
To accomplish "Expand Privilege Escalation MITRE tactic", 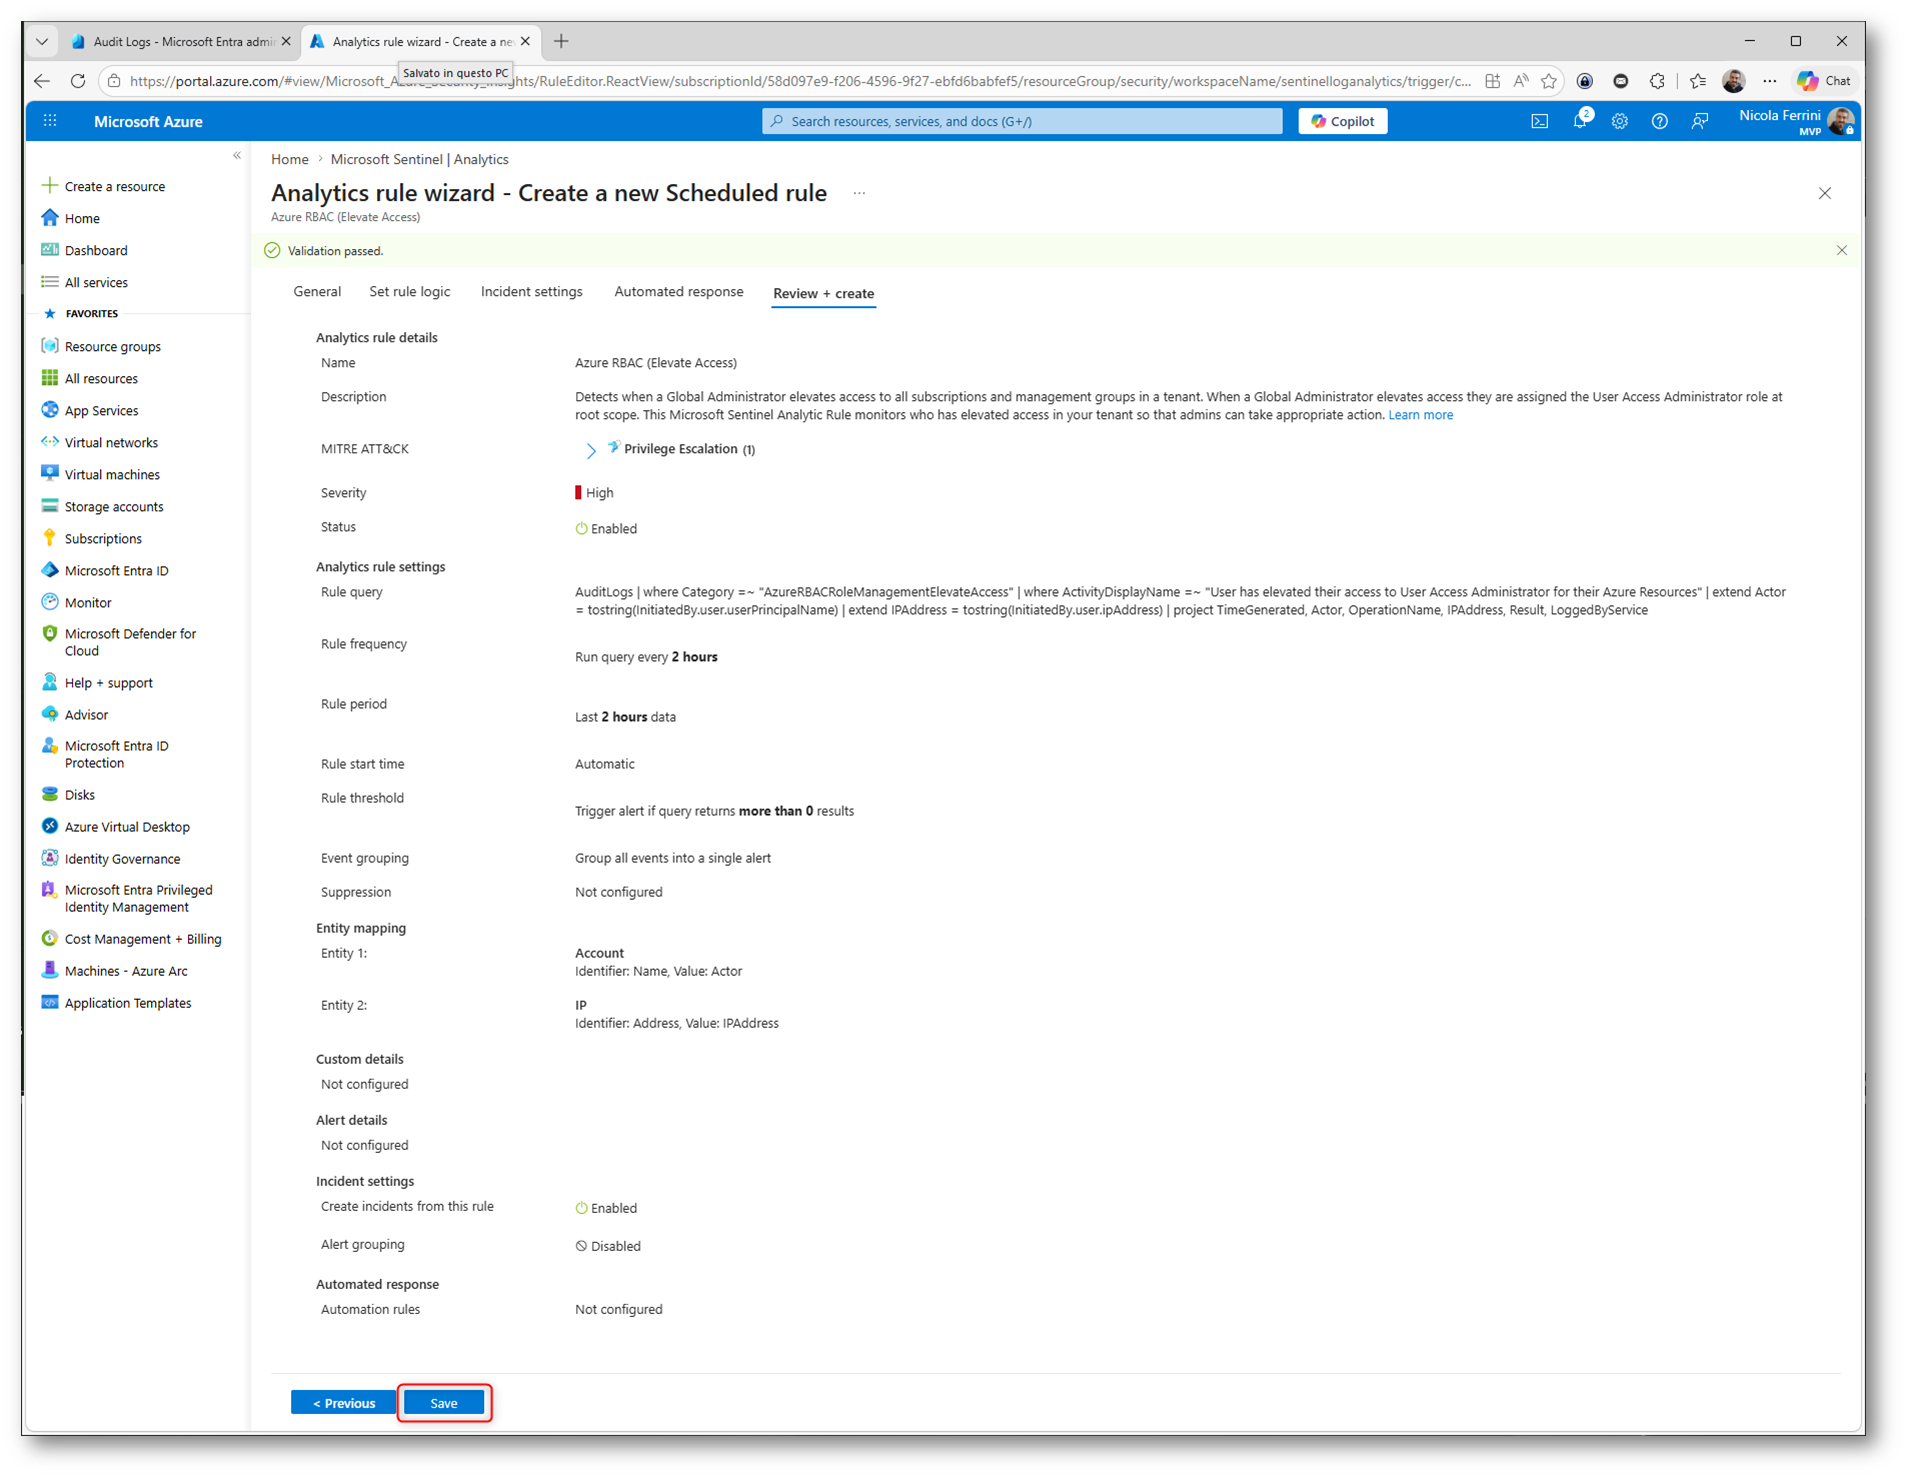I will click(590, 450).
